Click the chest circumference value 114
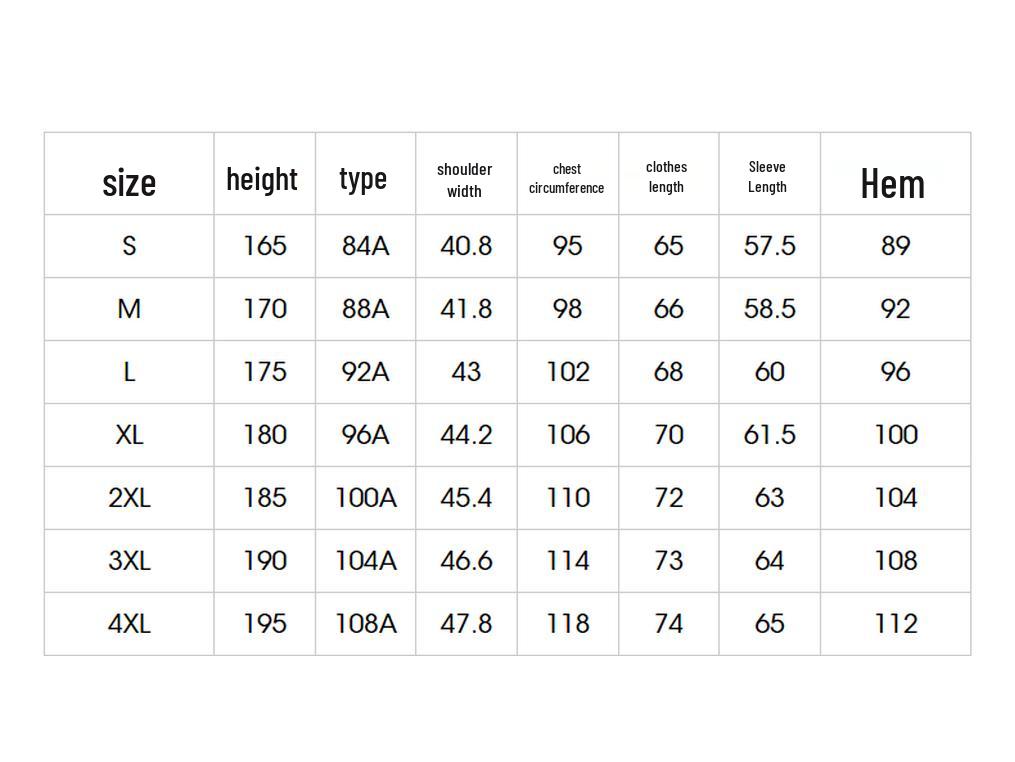 tap(567, 561)
